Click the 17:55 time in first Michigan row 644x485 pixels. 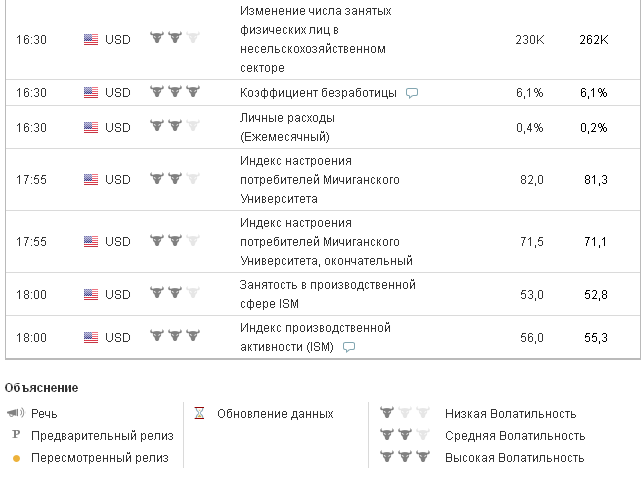coord(32,180)
